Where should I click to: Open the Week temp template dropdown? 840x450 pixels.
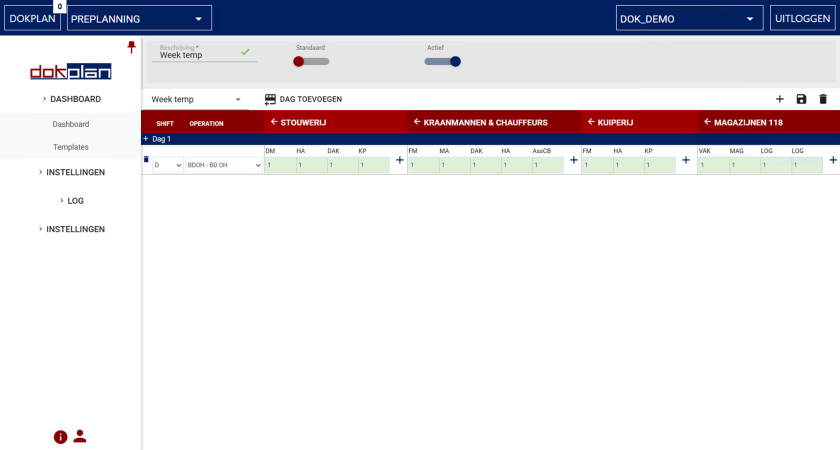point(196,99)
